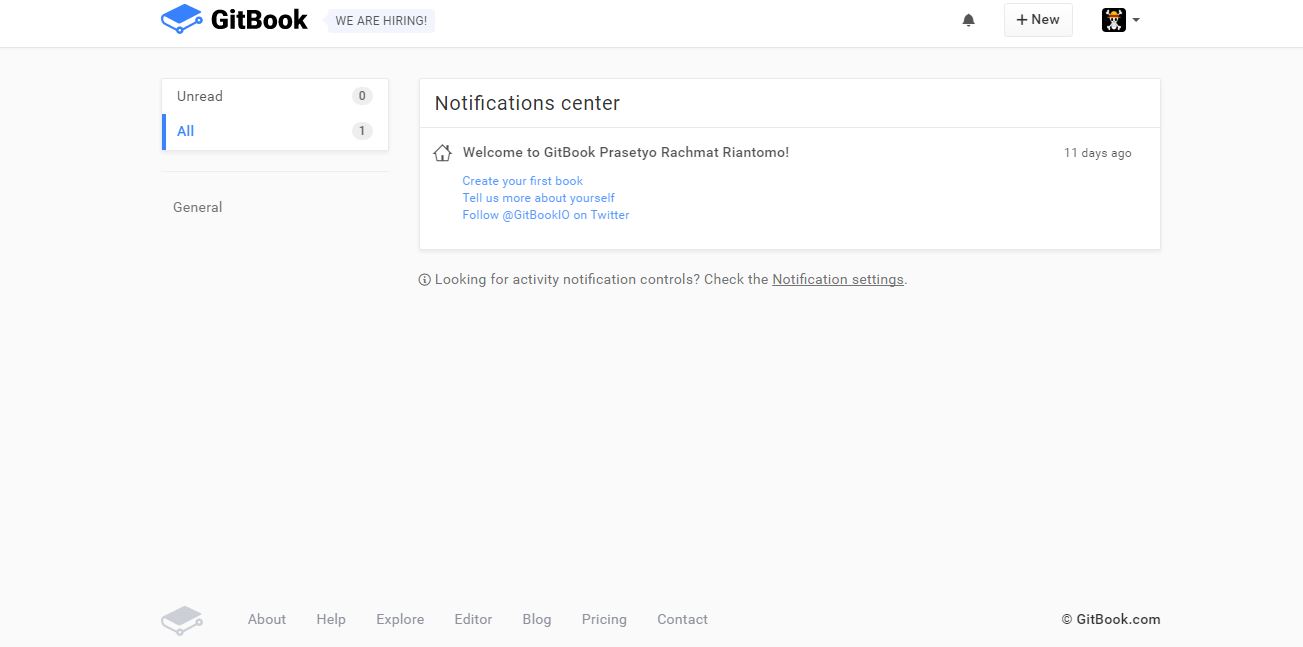The height and width of the screenshot is (647, 1303).
Task: Click the Create your first book link
Action: point(522,181)
